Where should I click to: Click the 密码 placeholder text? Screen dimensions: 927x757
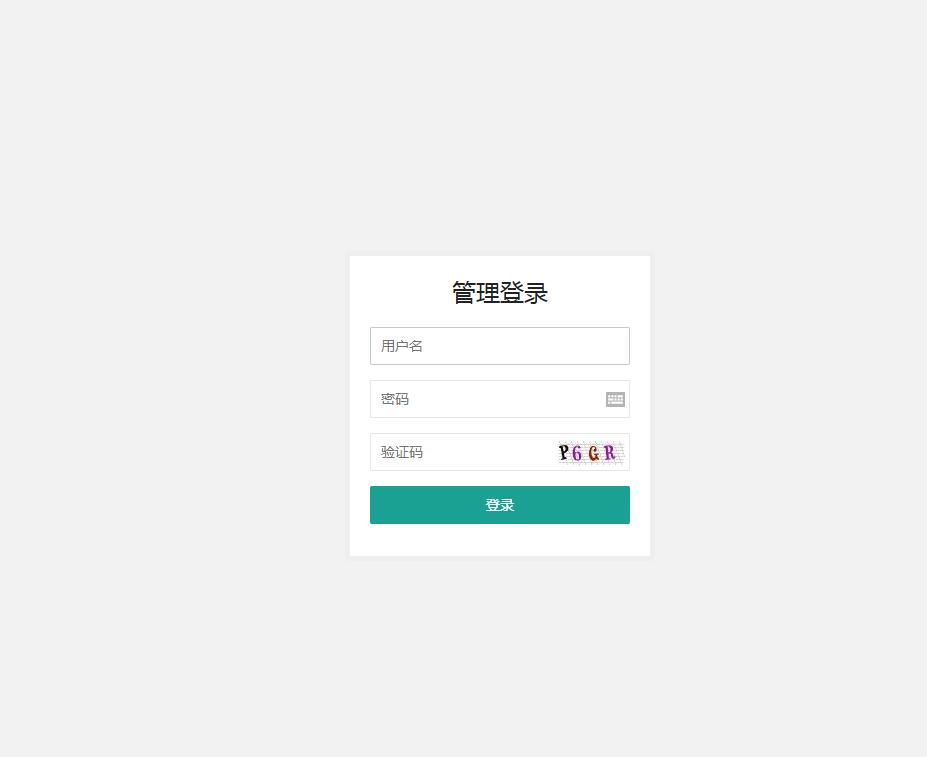394,399
